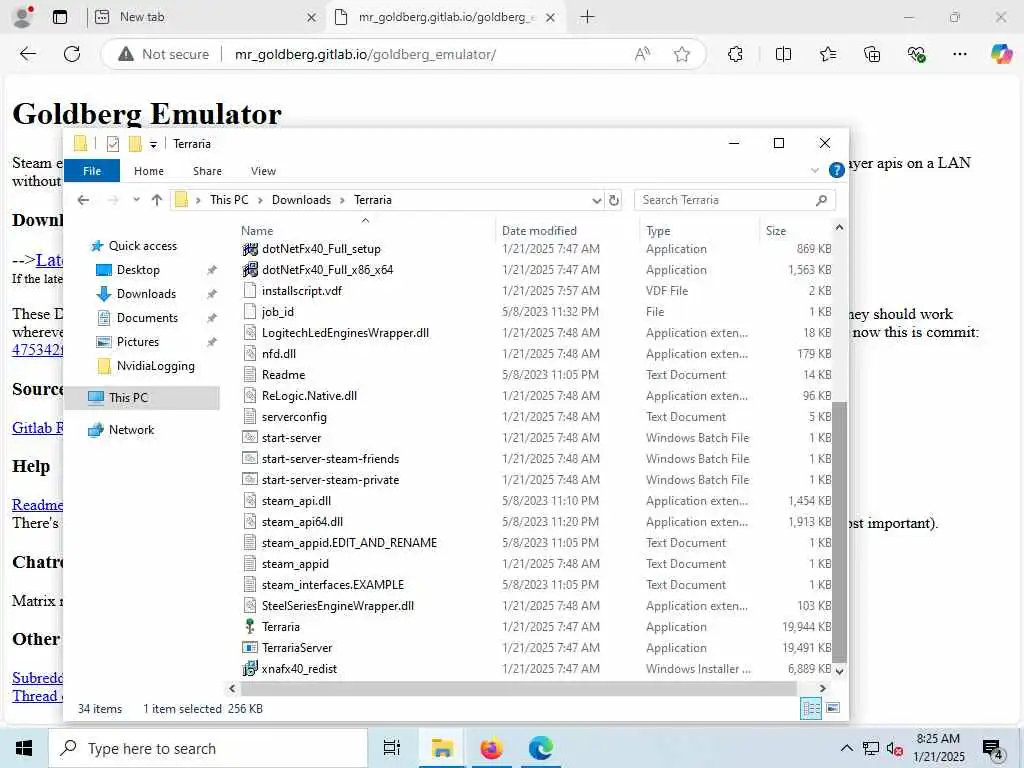This screenshot has height=768, width=1024.
Task: Open Edge profile avatar
Action: click(x=23, y=17)
